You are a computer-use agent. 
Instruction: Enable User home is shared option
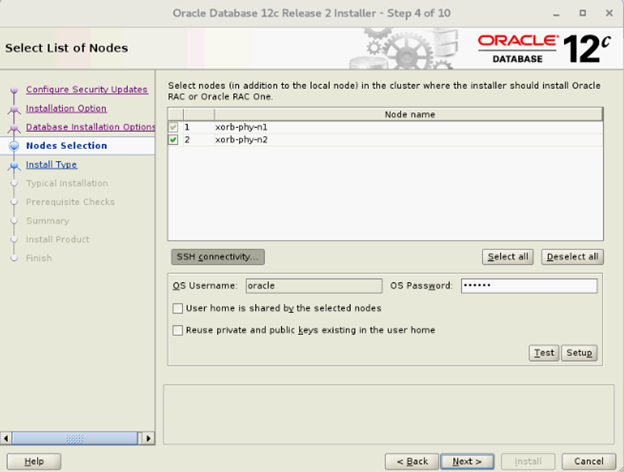tap(178, 308)
